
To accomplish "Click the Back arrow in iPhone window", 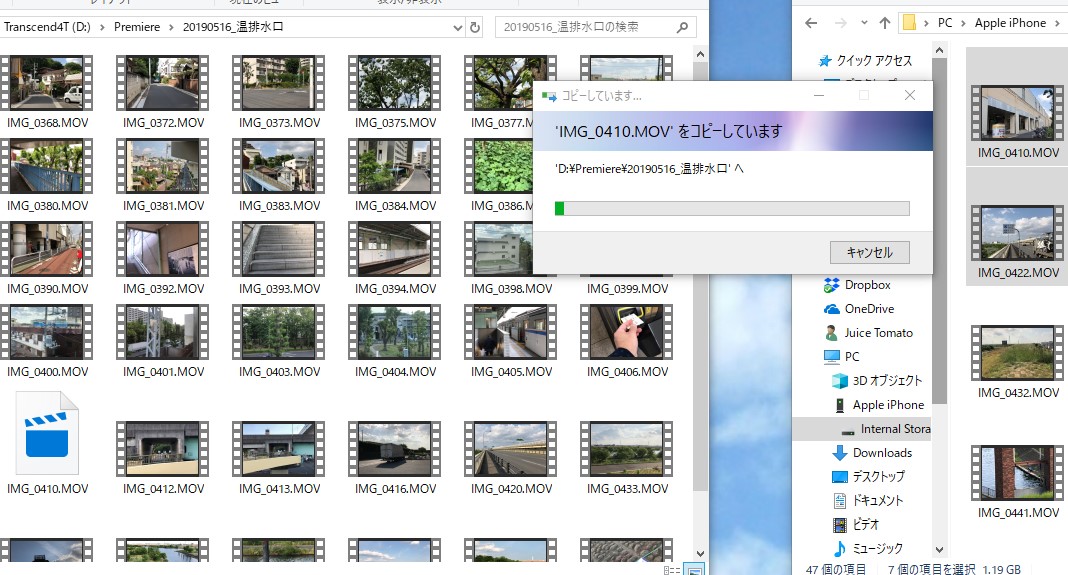I will click(x=811, y=23).
